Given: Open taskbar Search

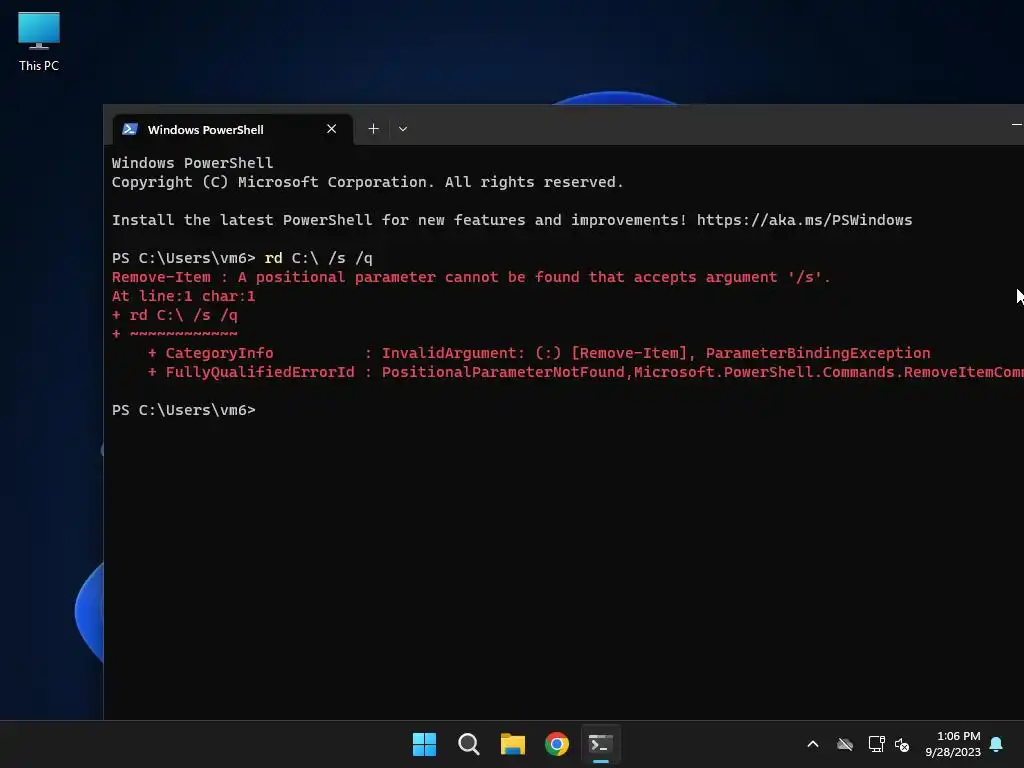Looking at the screenshot, I should click(x=468, y=744).
